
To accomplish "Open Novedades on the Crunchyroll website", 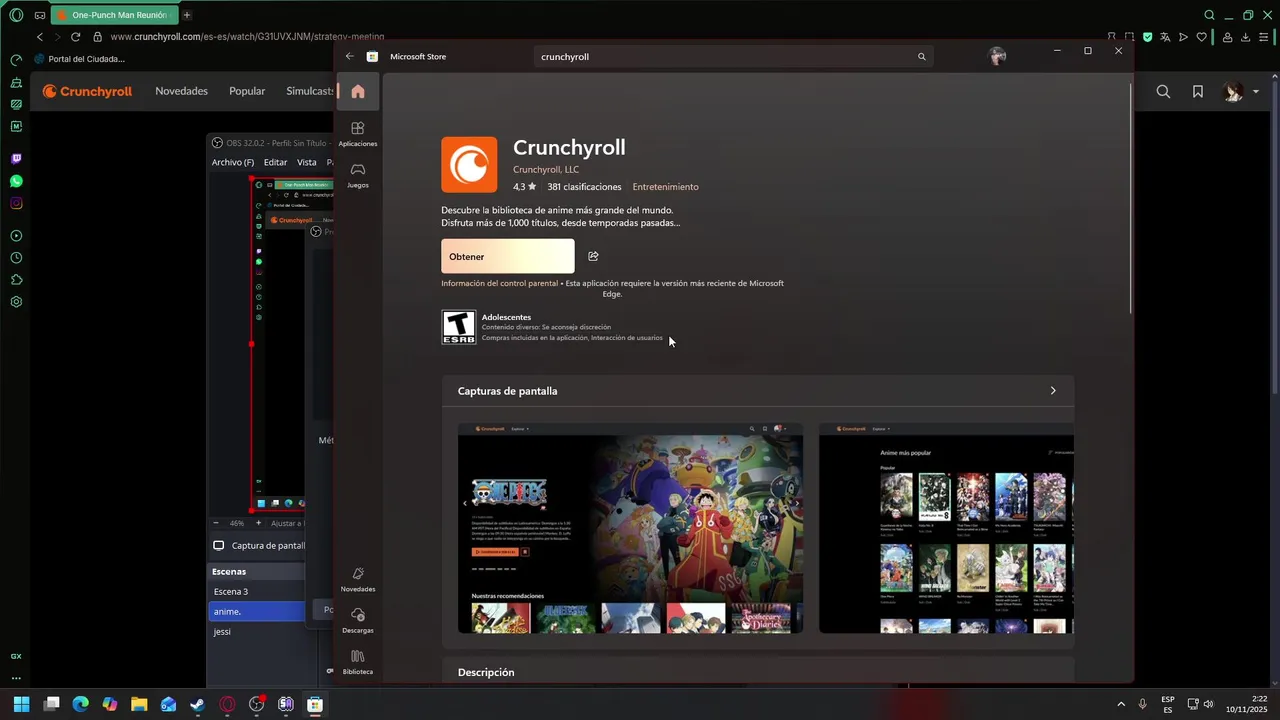I will tap(181, 91).
